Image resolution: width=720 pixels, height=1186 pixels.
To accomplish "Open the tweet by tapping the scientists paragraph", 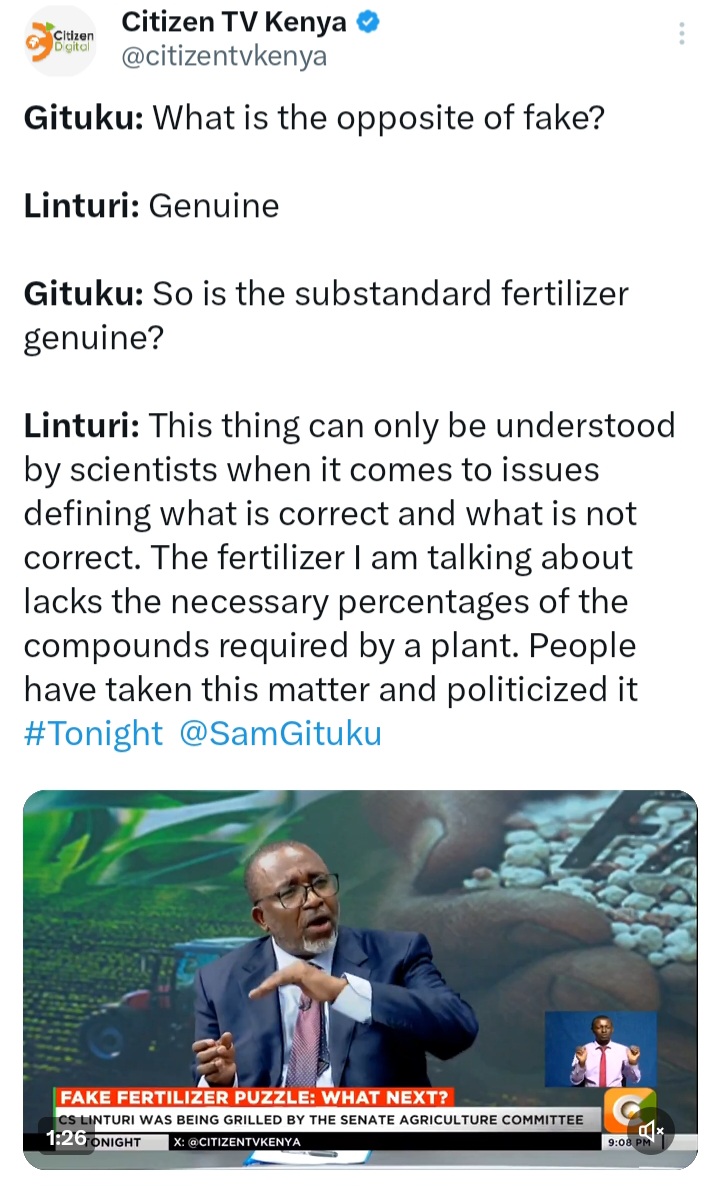I will [349, 557].
